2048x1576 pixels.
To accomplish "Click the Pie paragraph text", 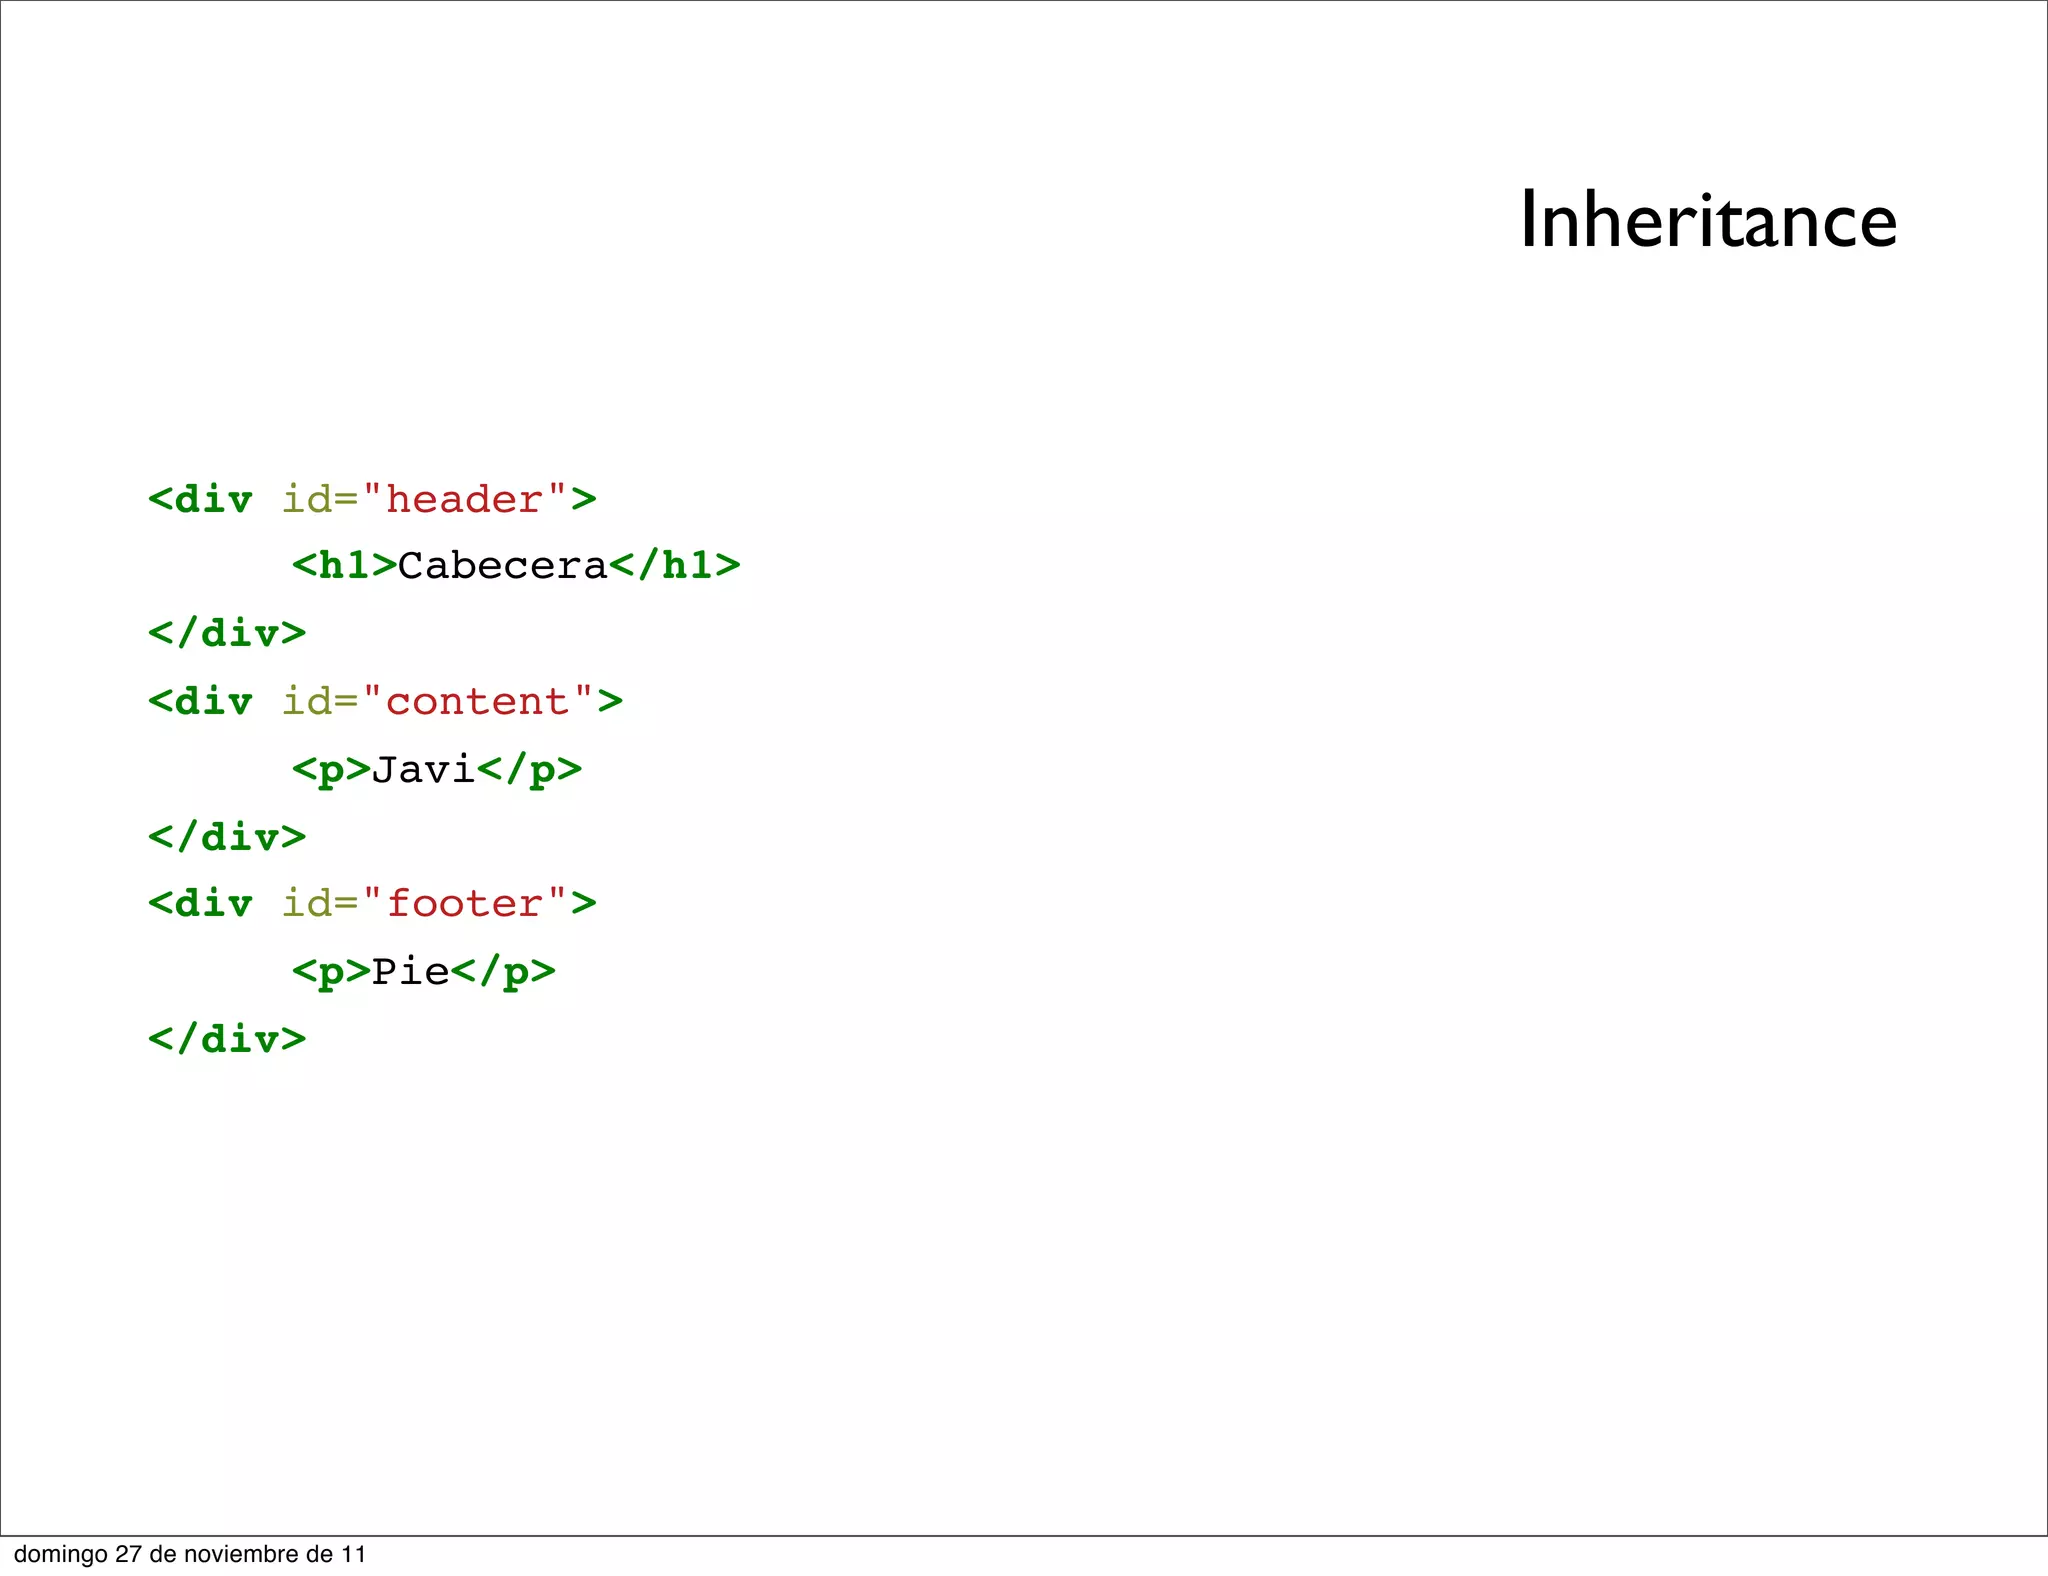I will [410, 971].
